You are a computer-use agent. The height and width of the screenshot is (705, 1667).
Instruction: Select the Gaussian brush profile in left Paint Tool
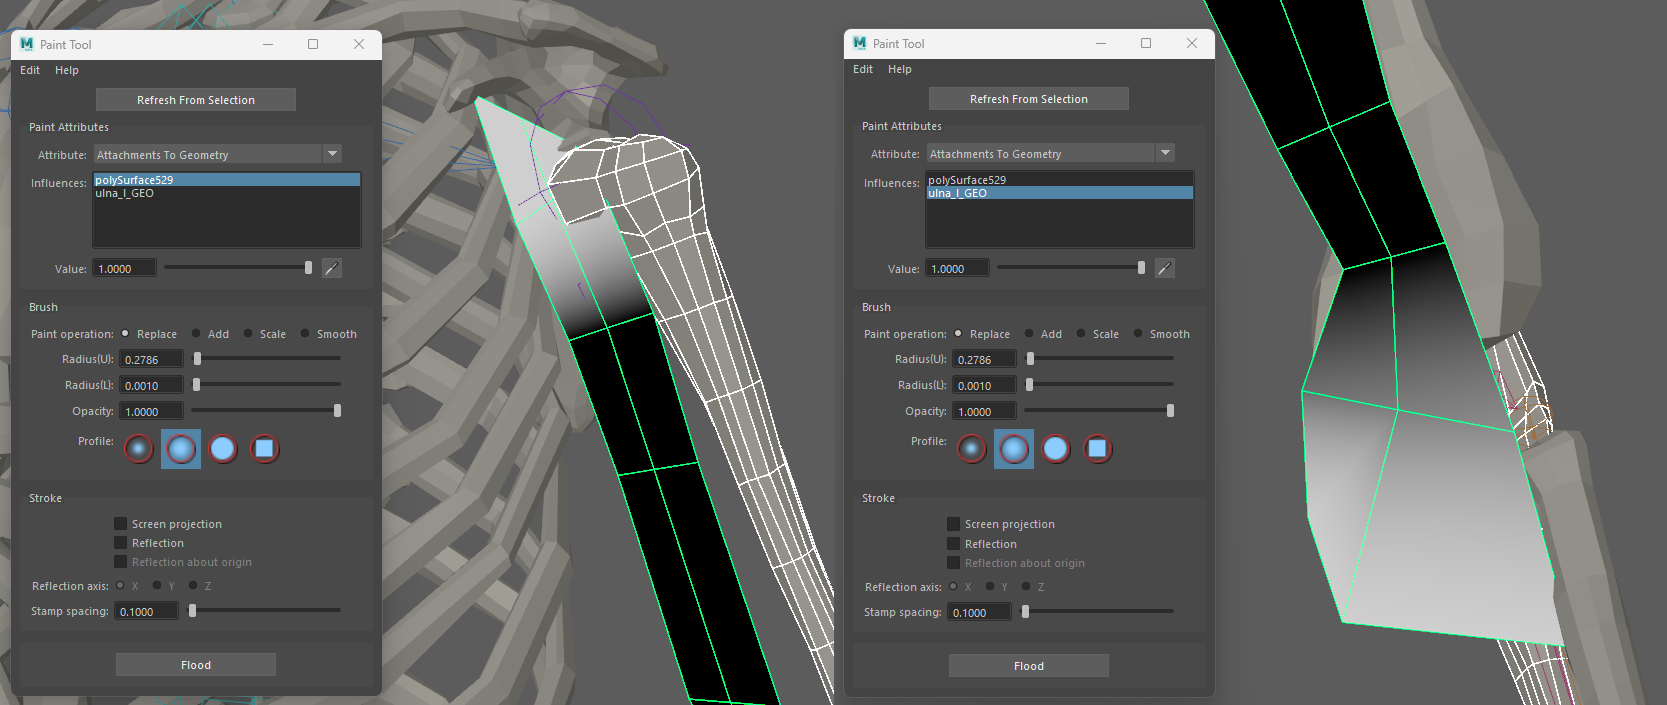(x=139, y=449)
